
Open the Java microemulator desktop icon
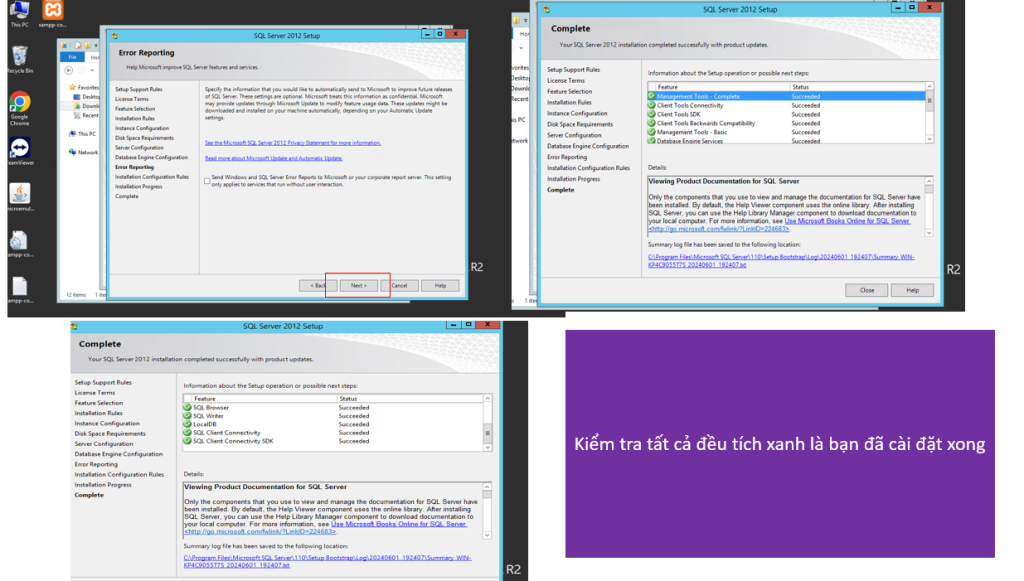(x=20, y=195)
